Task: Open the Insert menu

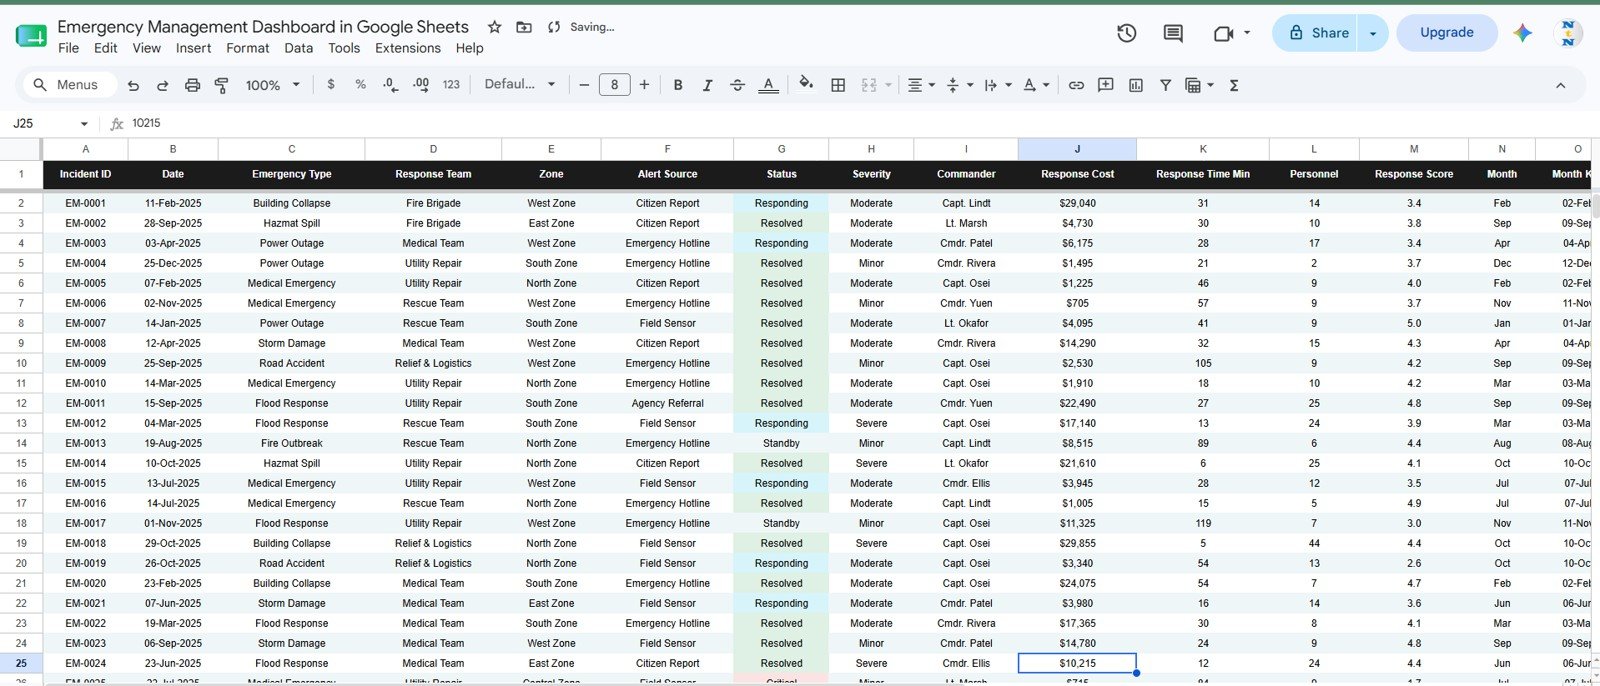Action: click(x=193, y=48)
